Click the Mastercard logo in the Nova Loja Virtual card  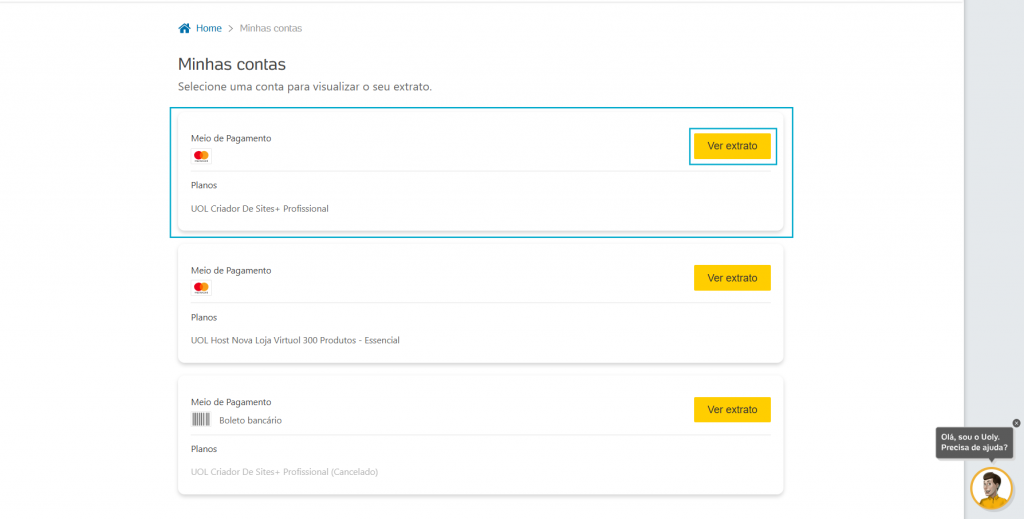click(x=201, y=288)
